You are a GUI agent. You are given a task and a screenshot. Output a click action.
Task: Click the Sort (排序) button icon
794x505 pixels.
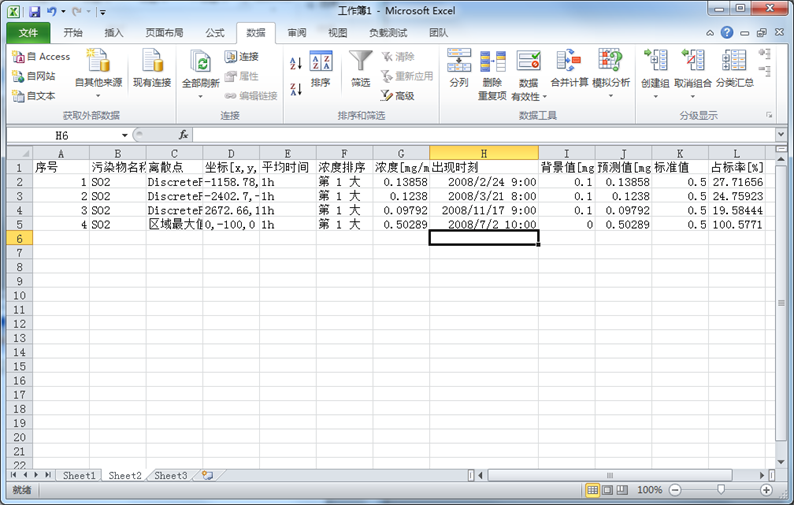320,63
